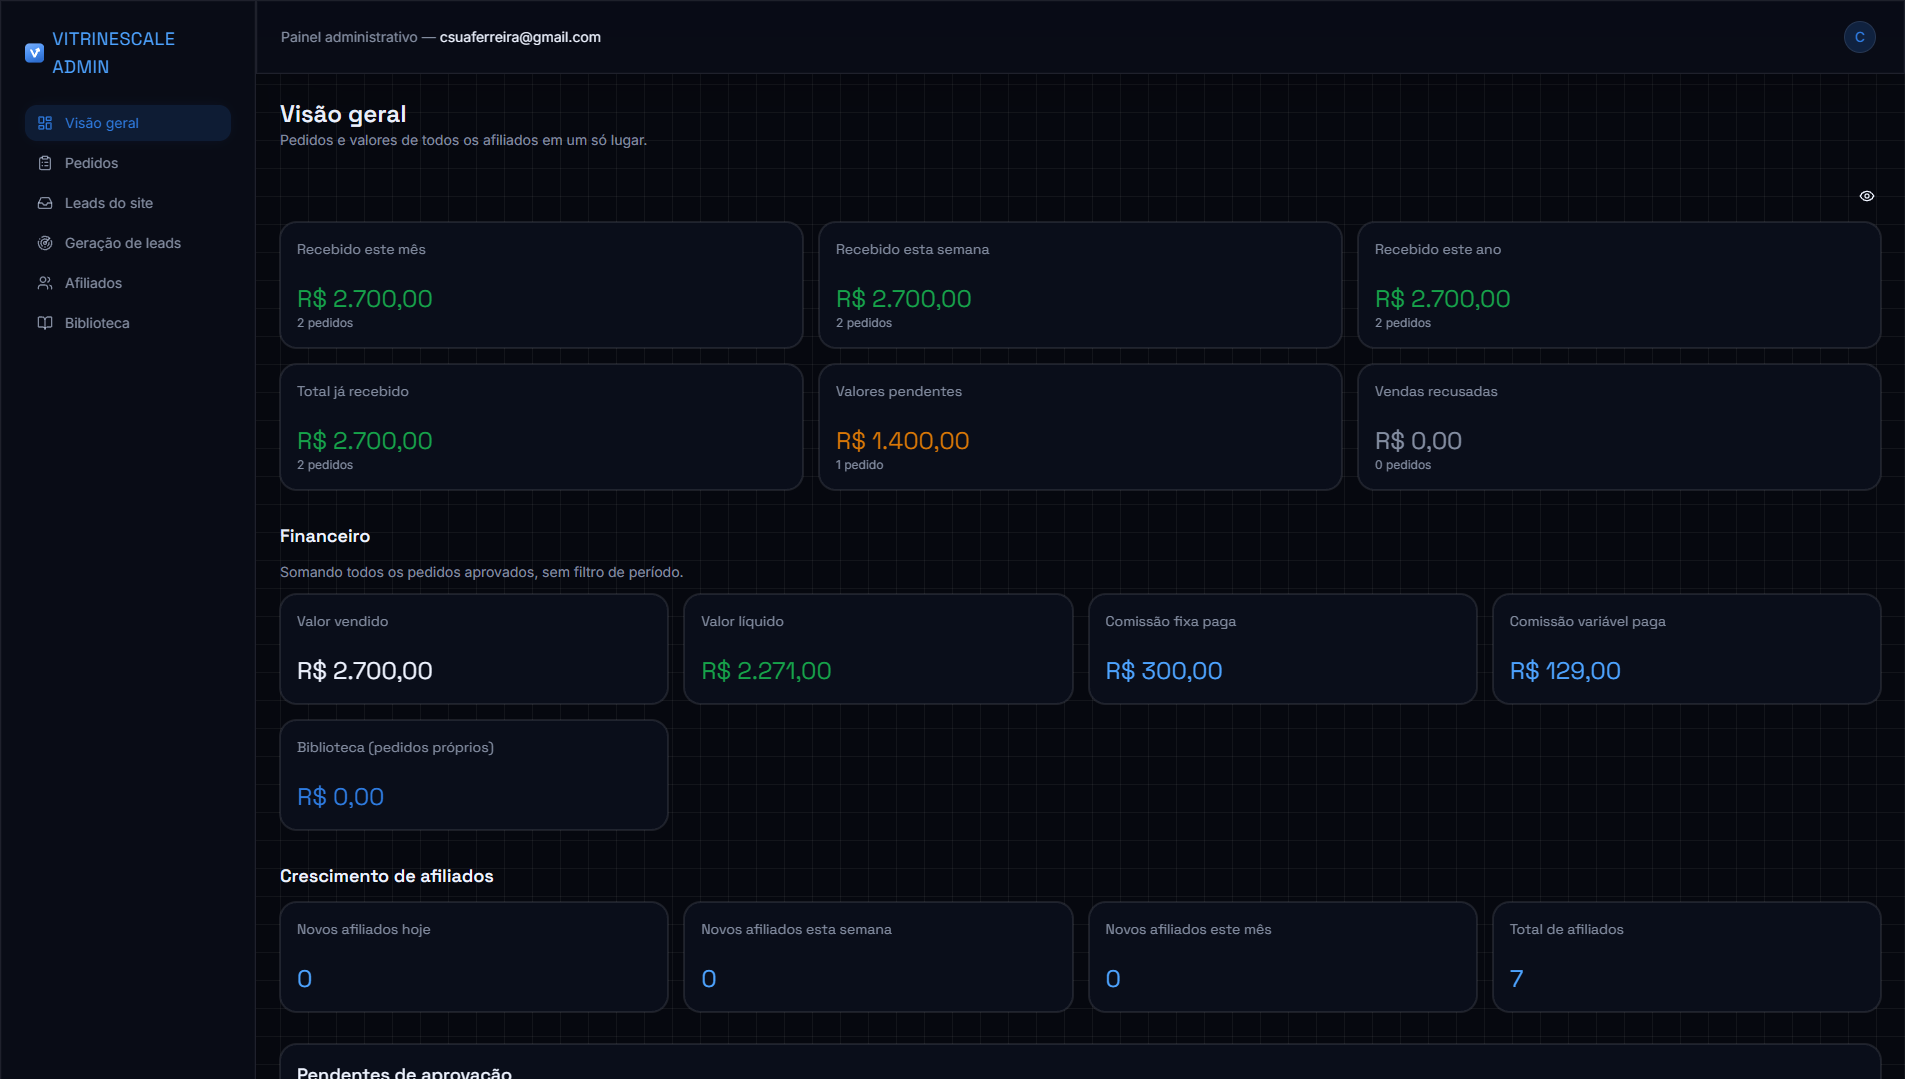
Task: Toggle value visibility with the eye icon
Action: coord(1866,196)
